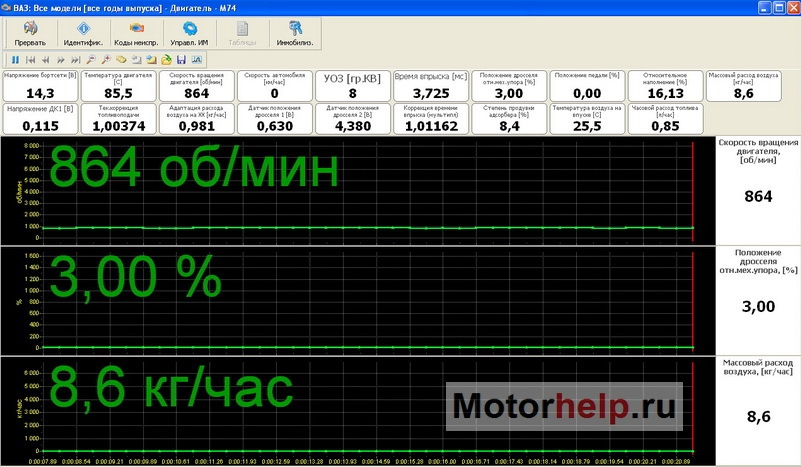The width and height of the screenshot is (801, 467).
Task: Zoom out the graph with minus magnifier
Action: pyautogui.click(x=91, y=60)
